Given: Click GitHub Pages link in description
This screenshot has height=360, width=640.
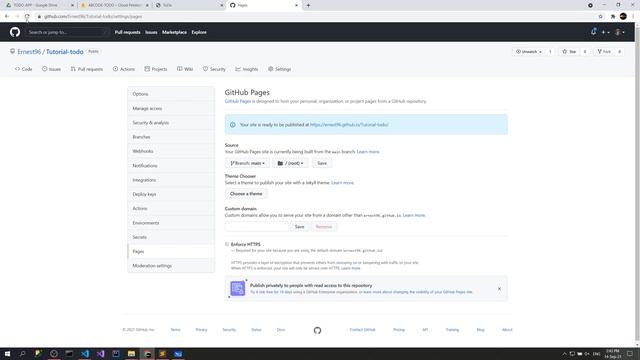Looking at the screenshot, I should (x=238, y=101).
